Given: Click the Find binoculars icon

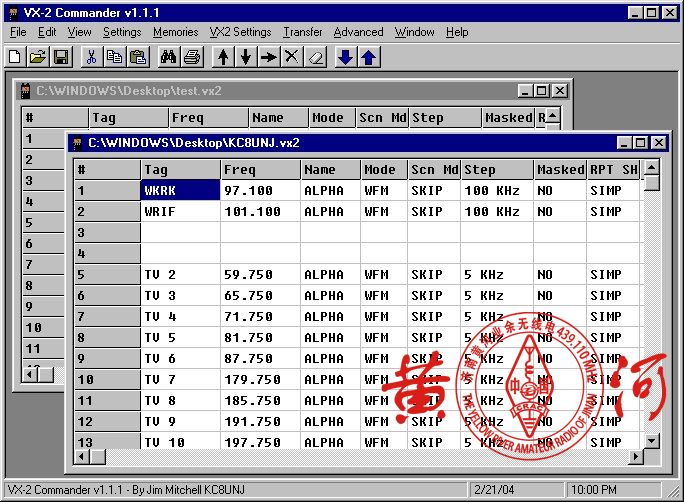Looking at the screenshot, I should click(168, 57).
